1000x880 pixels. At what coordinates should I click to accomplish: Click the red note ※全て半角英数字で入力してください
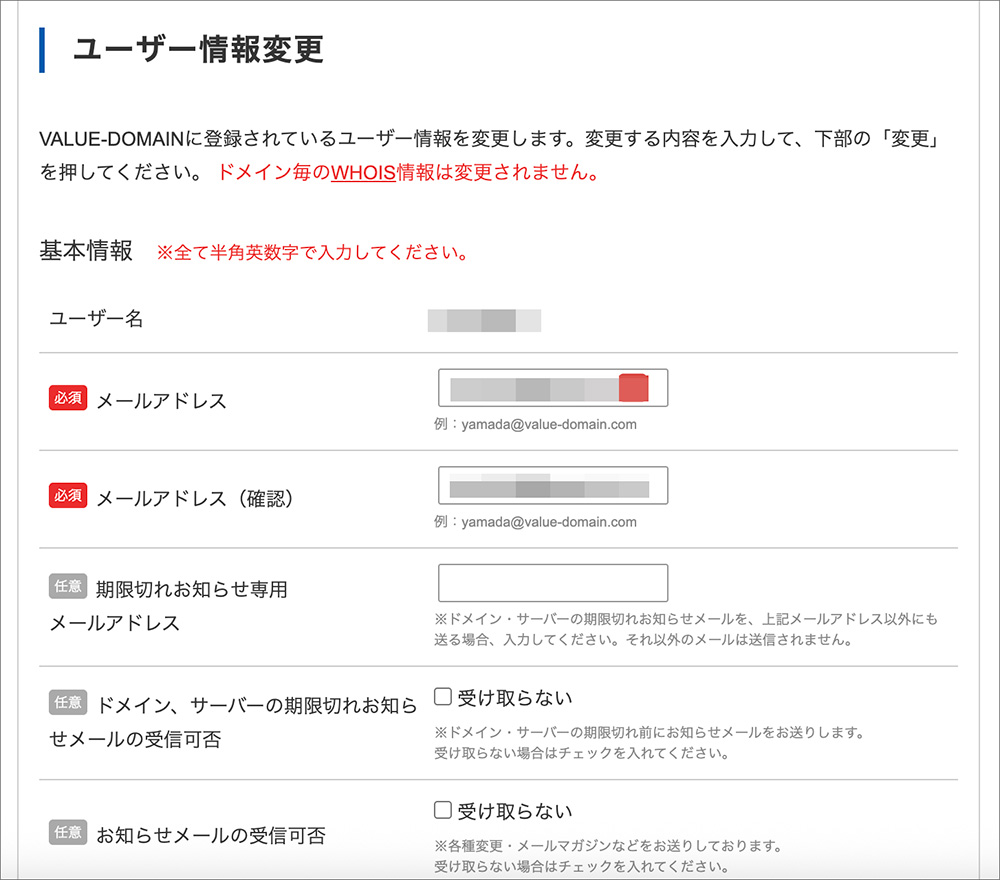(314, 252)
